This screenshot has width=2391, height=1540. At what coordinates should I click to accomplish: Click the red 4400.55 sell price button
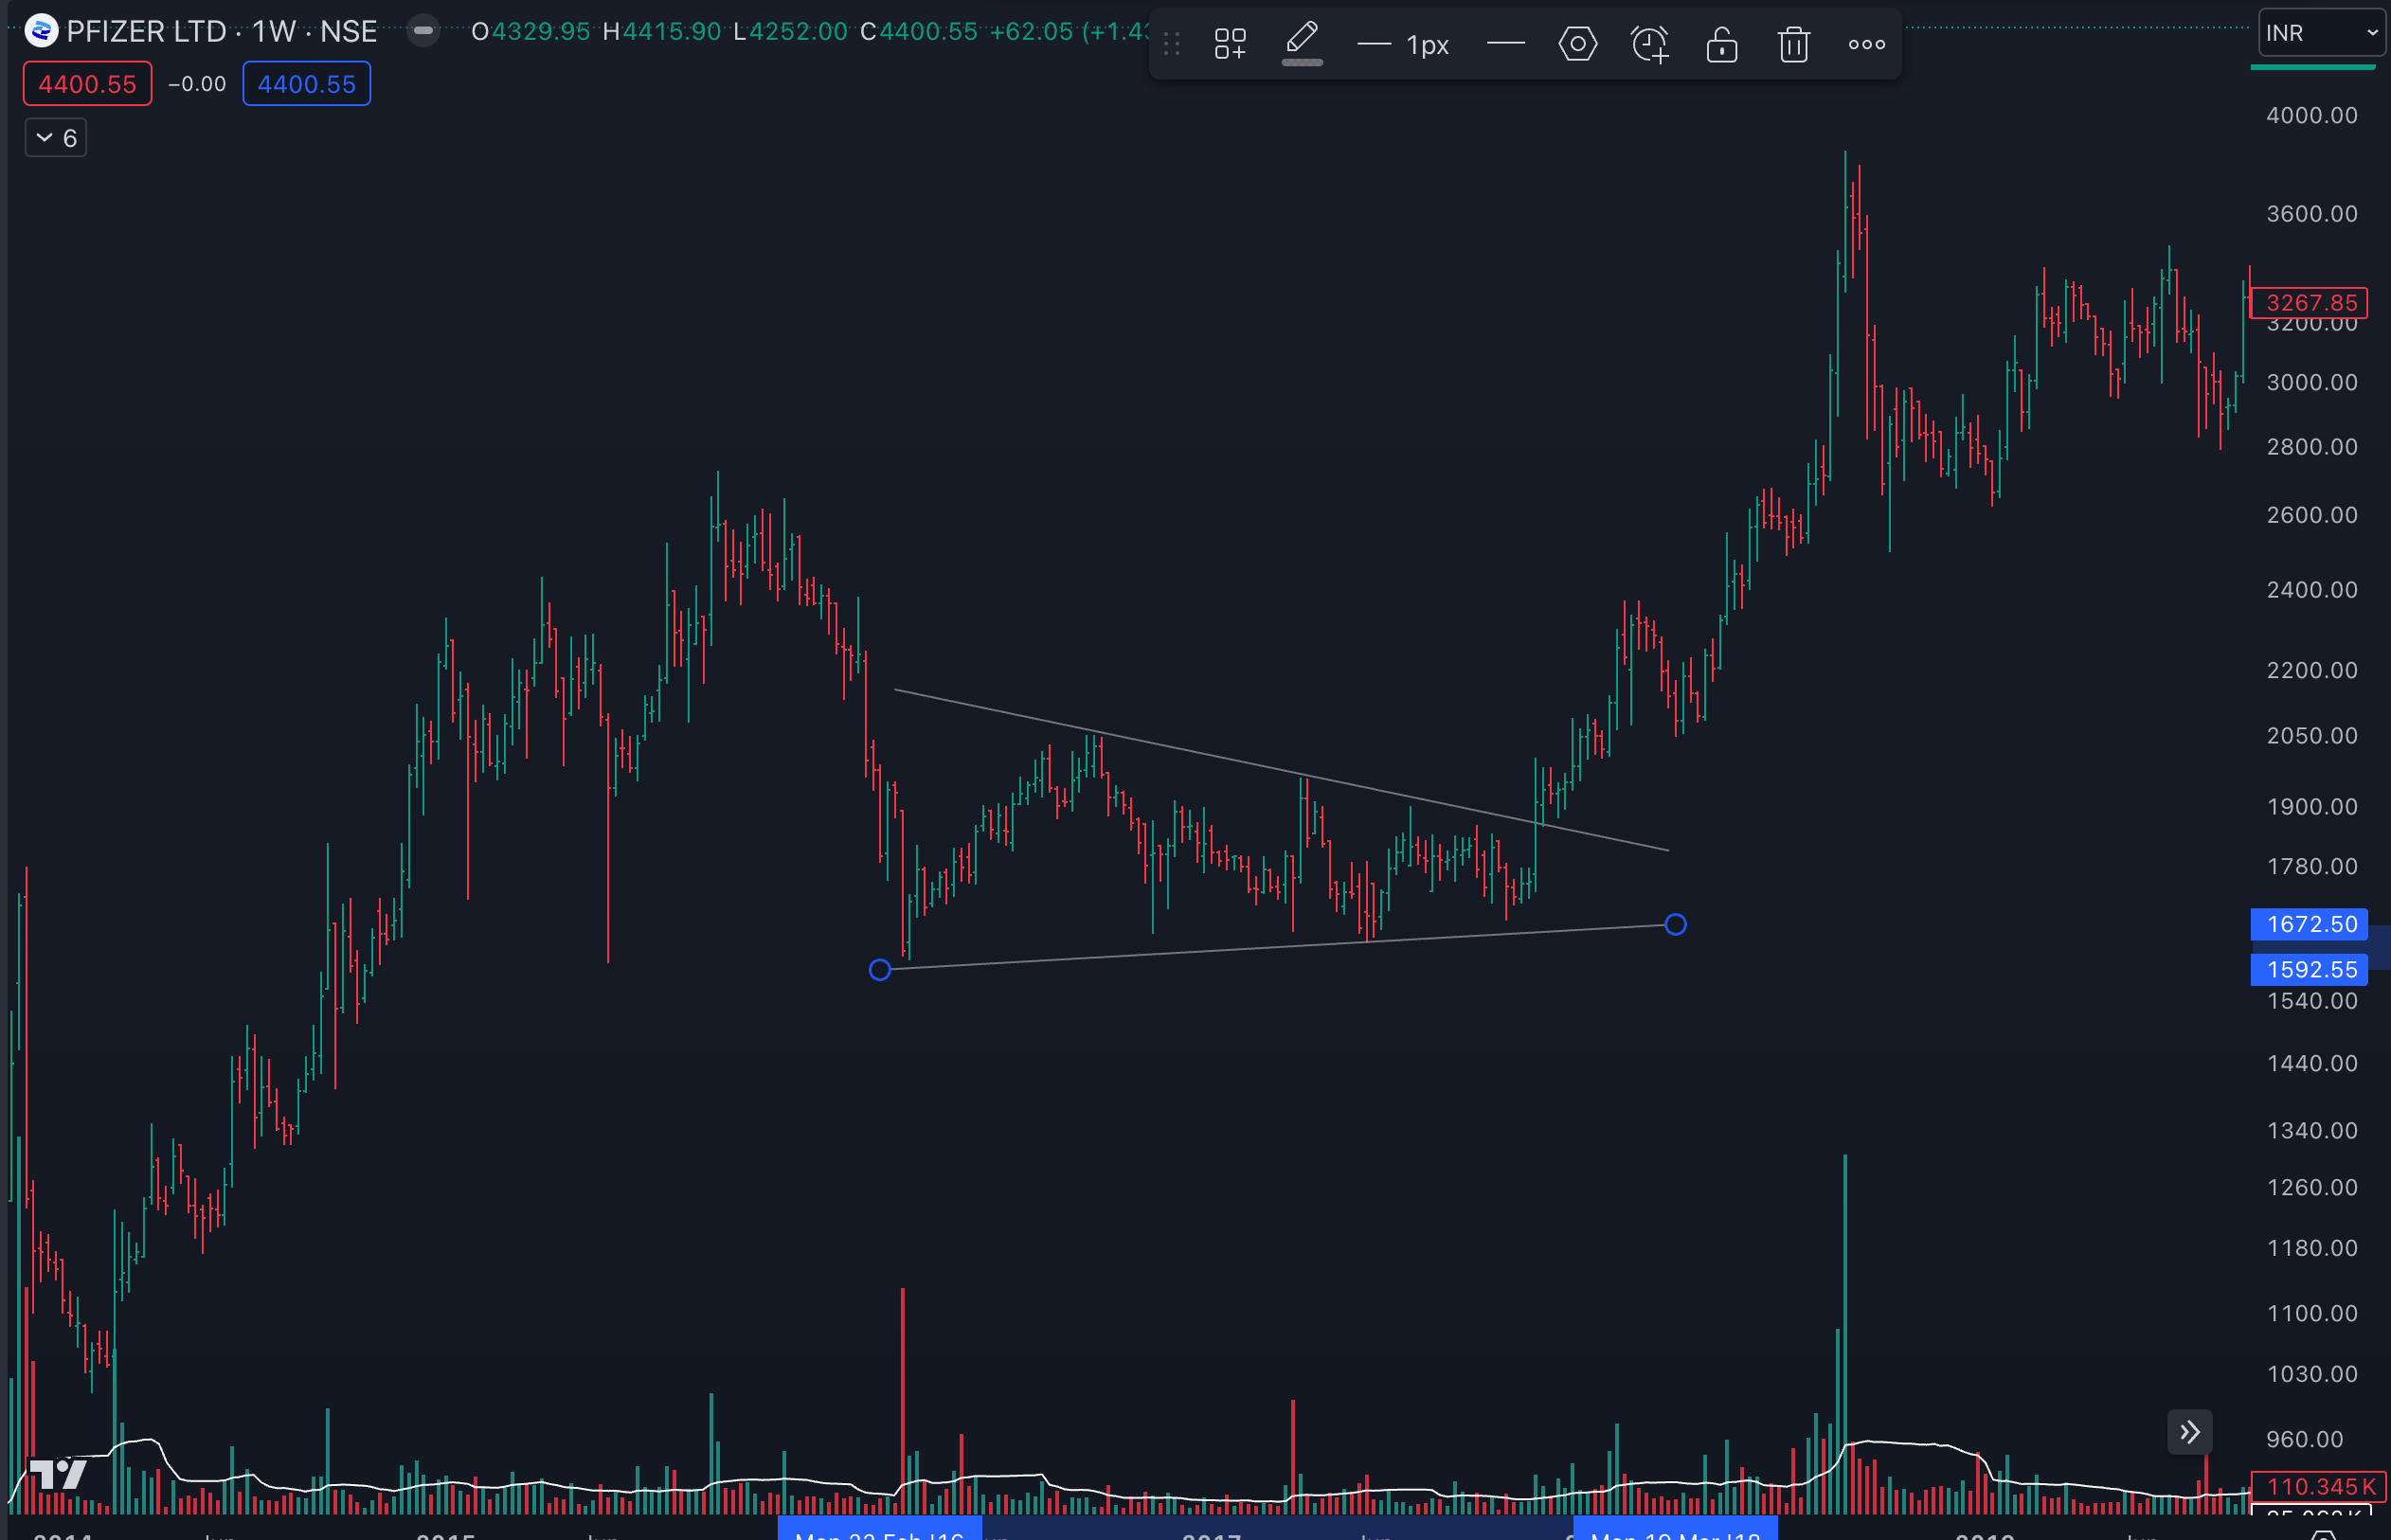(87, 84)
